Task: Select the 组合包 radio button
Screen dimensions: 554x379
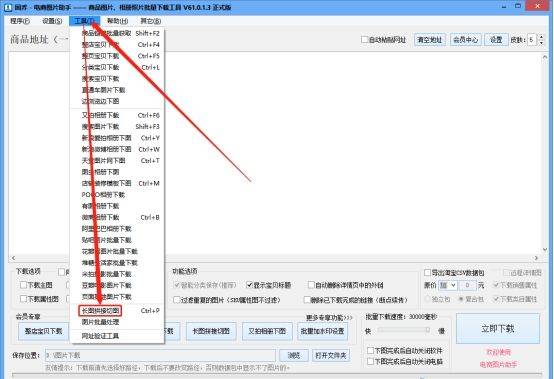Action: tap(461, 299)
